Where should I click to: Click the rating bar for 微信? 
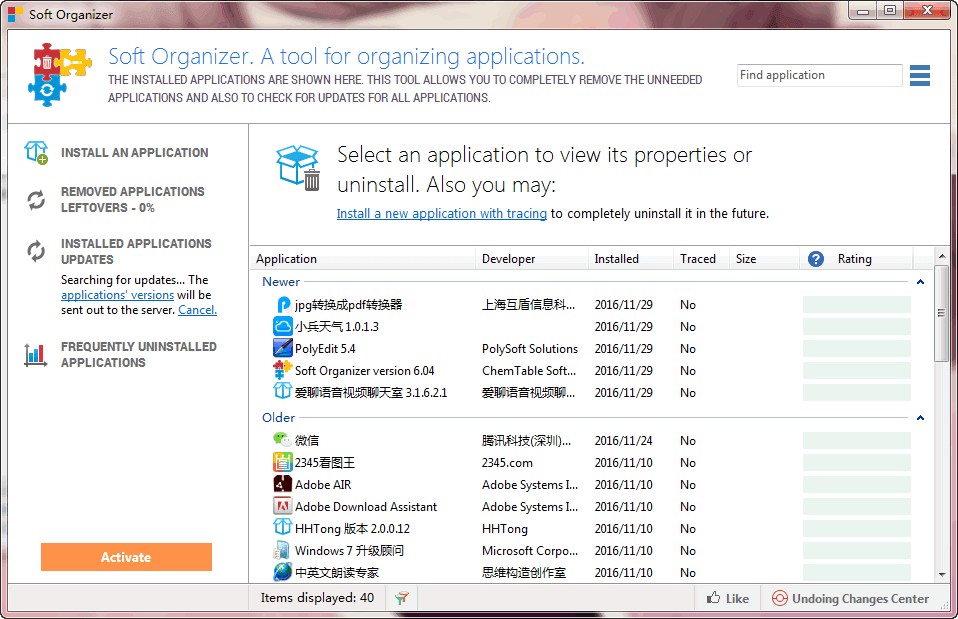click(857, 441)
